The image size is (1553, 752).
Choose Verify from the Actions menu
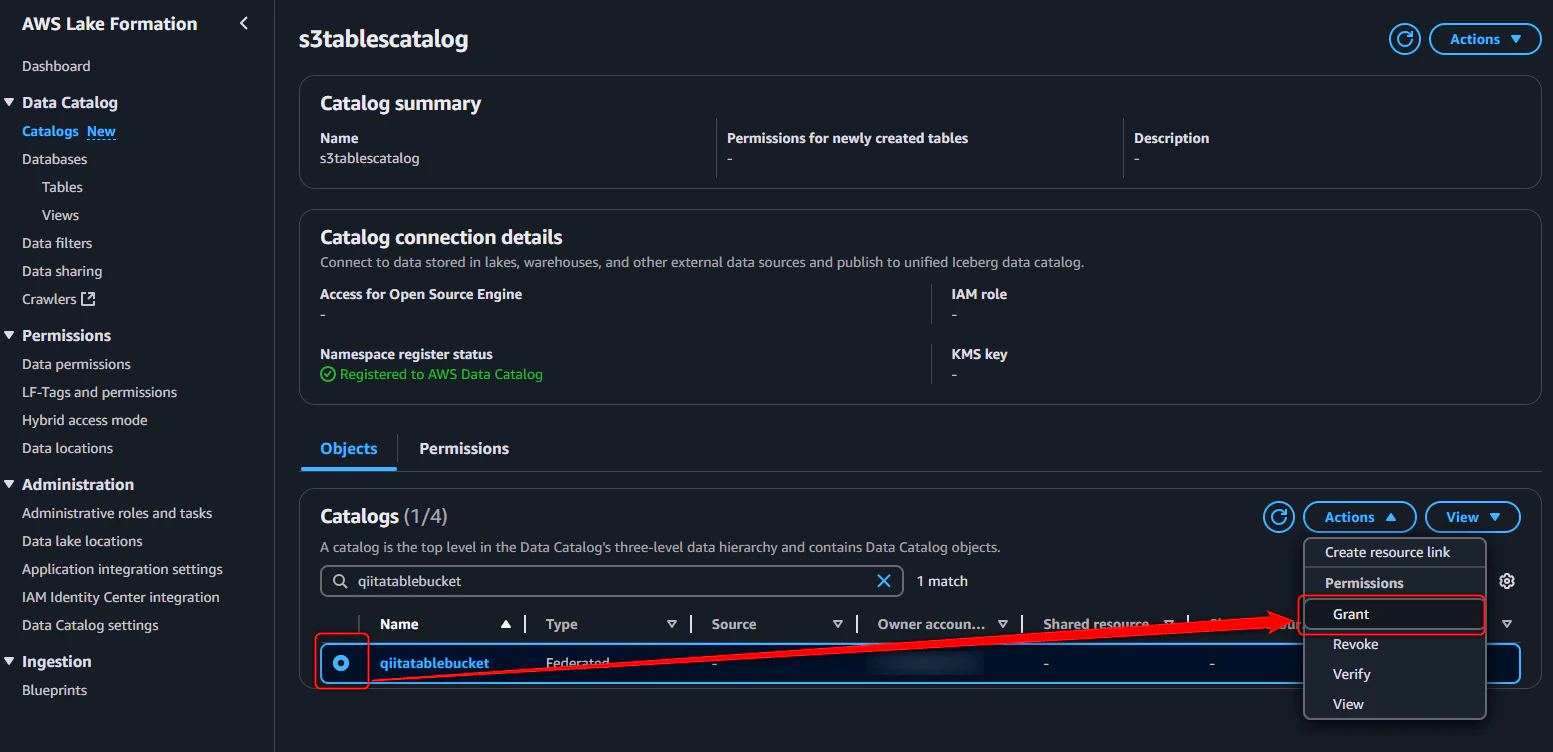[x=1395, y=674]
